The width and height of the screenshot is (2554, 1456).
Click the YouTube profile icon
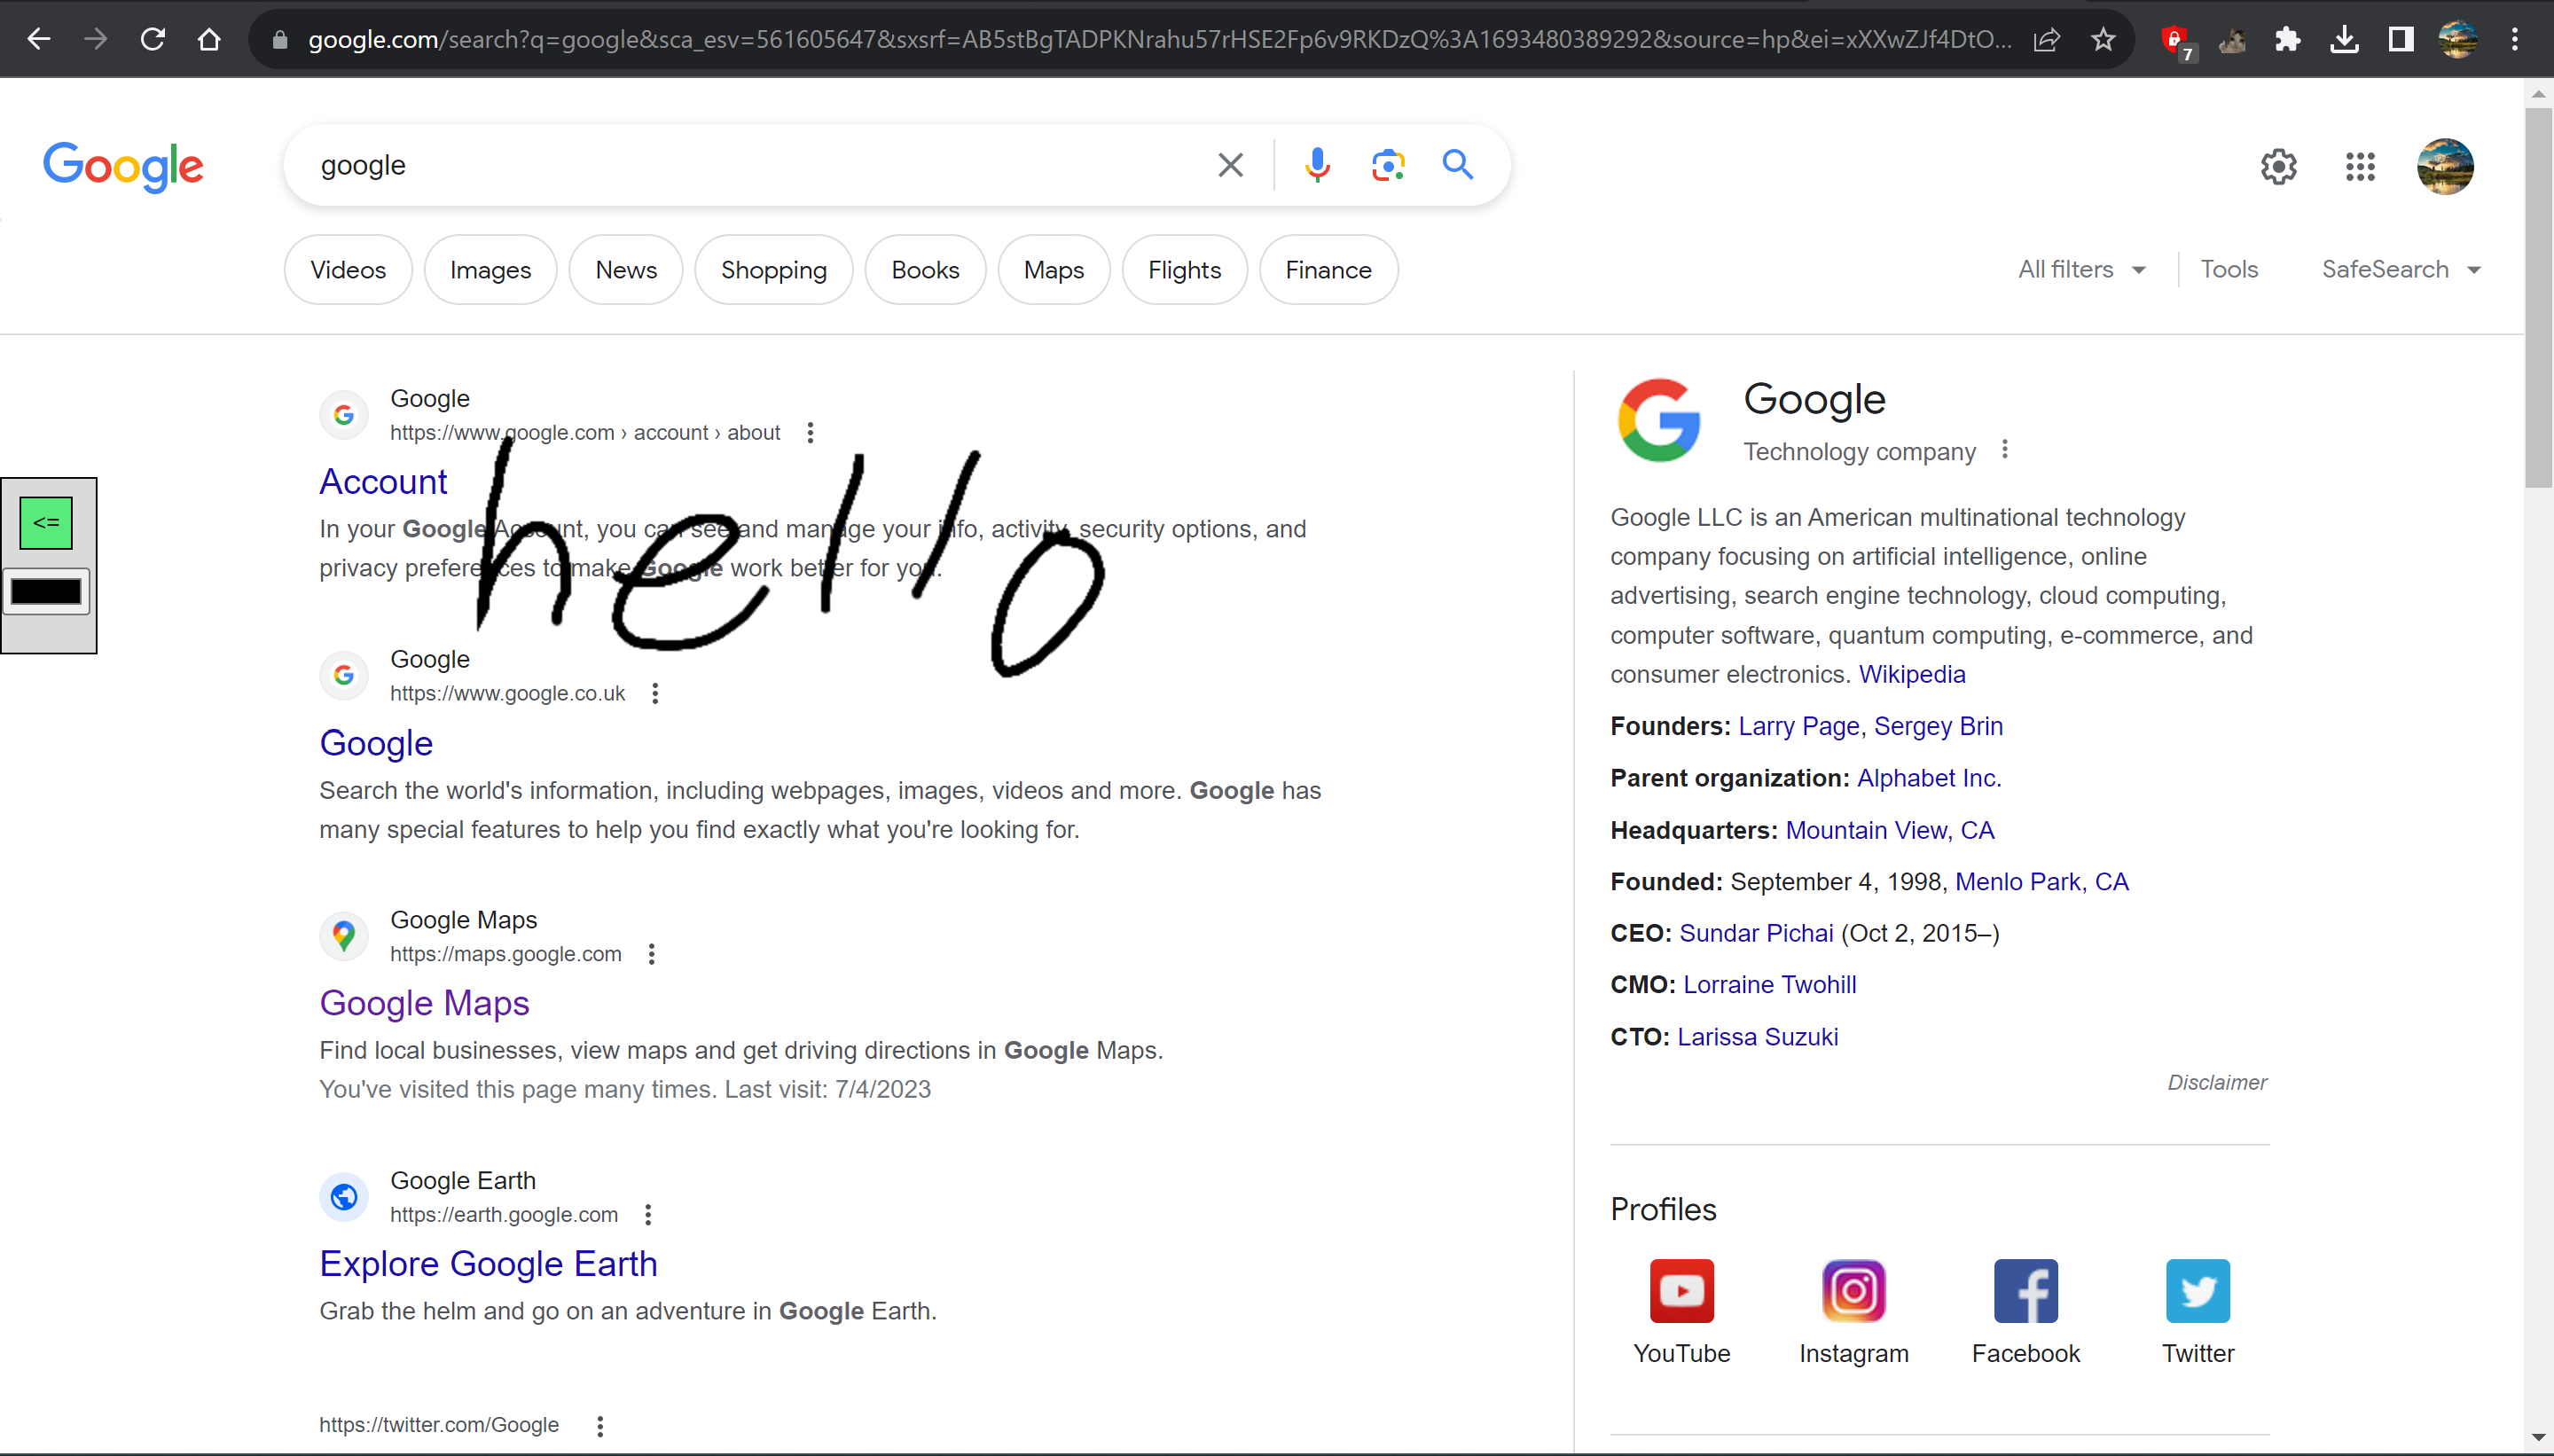click(1681, 1290)
